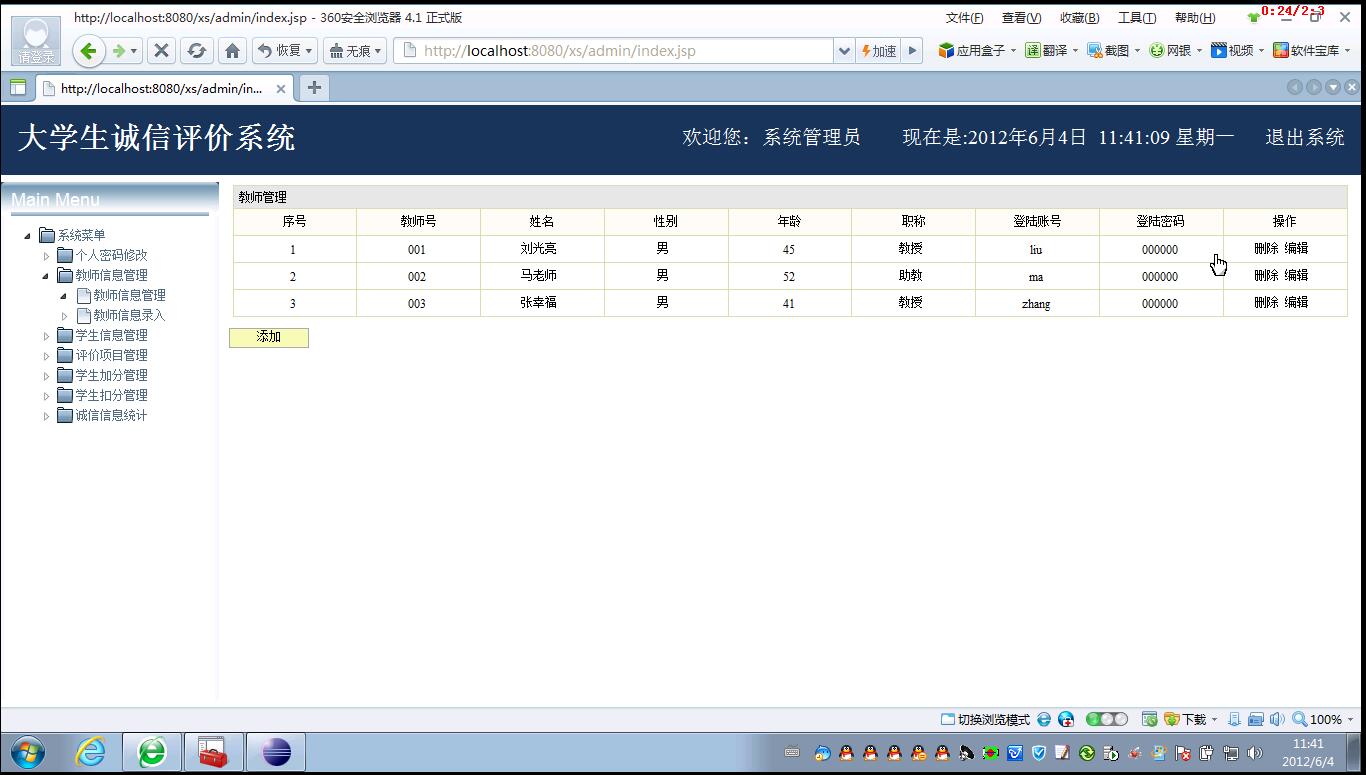The width and height of the screenshot is (1366, 775).
Task: Expand the 个人密码修改 folder
Action: 46,256
